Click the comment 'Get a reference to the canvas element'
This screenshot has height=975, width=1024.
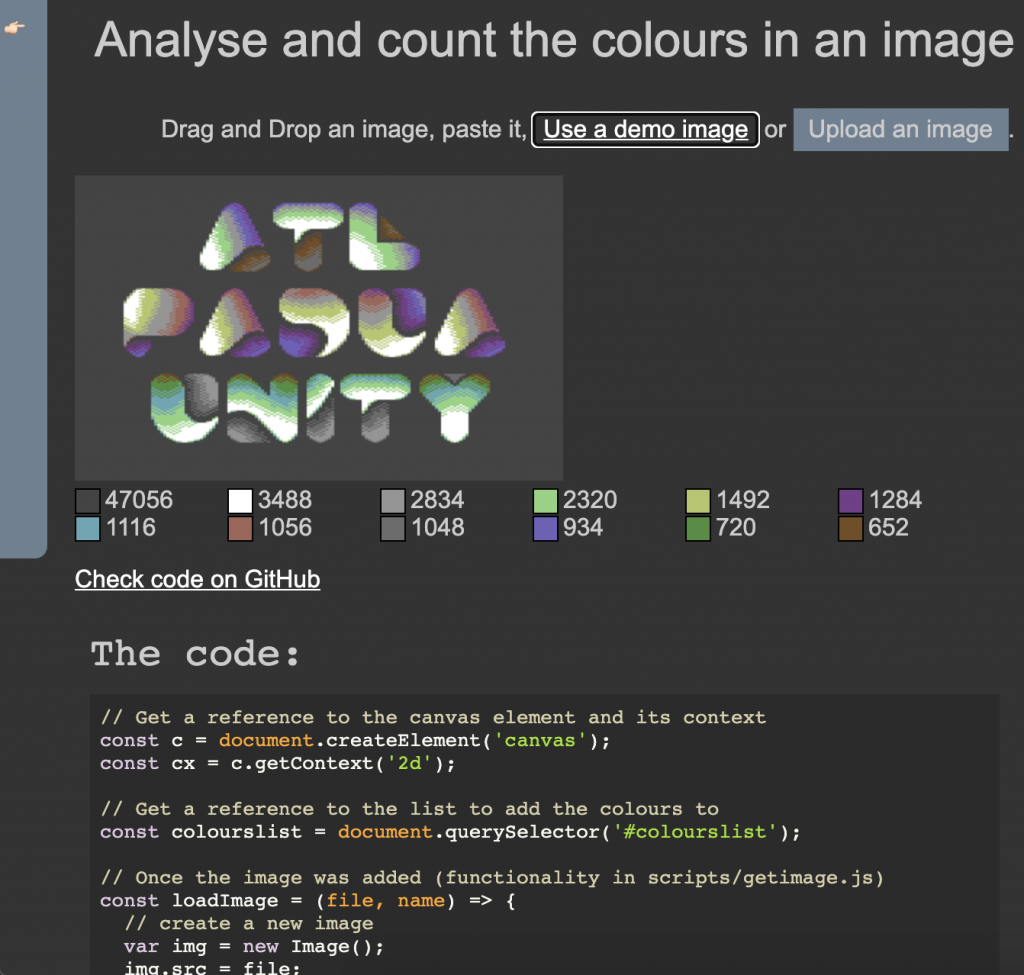433,717
